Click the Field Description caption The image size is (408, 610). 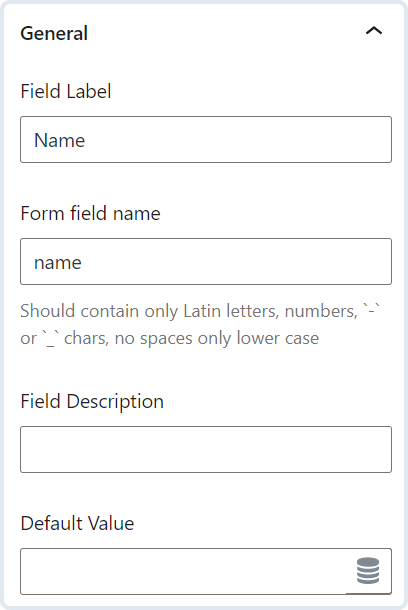pos(92,401)
